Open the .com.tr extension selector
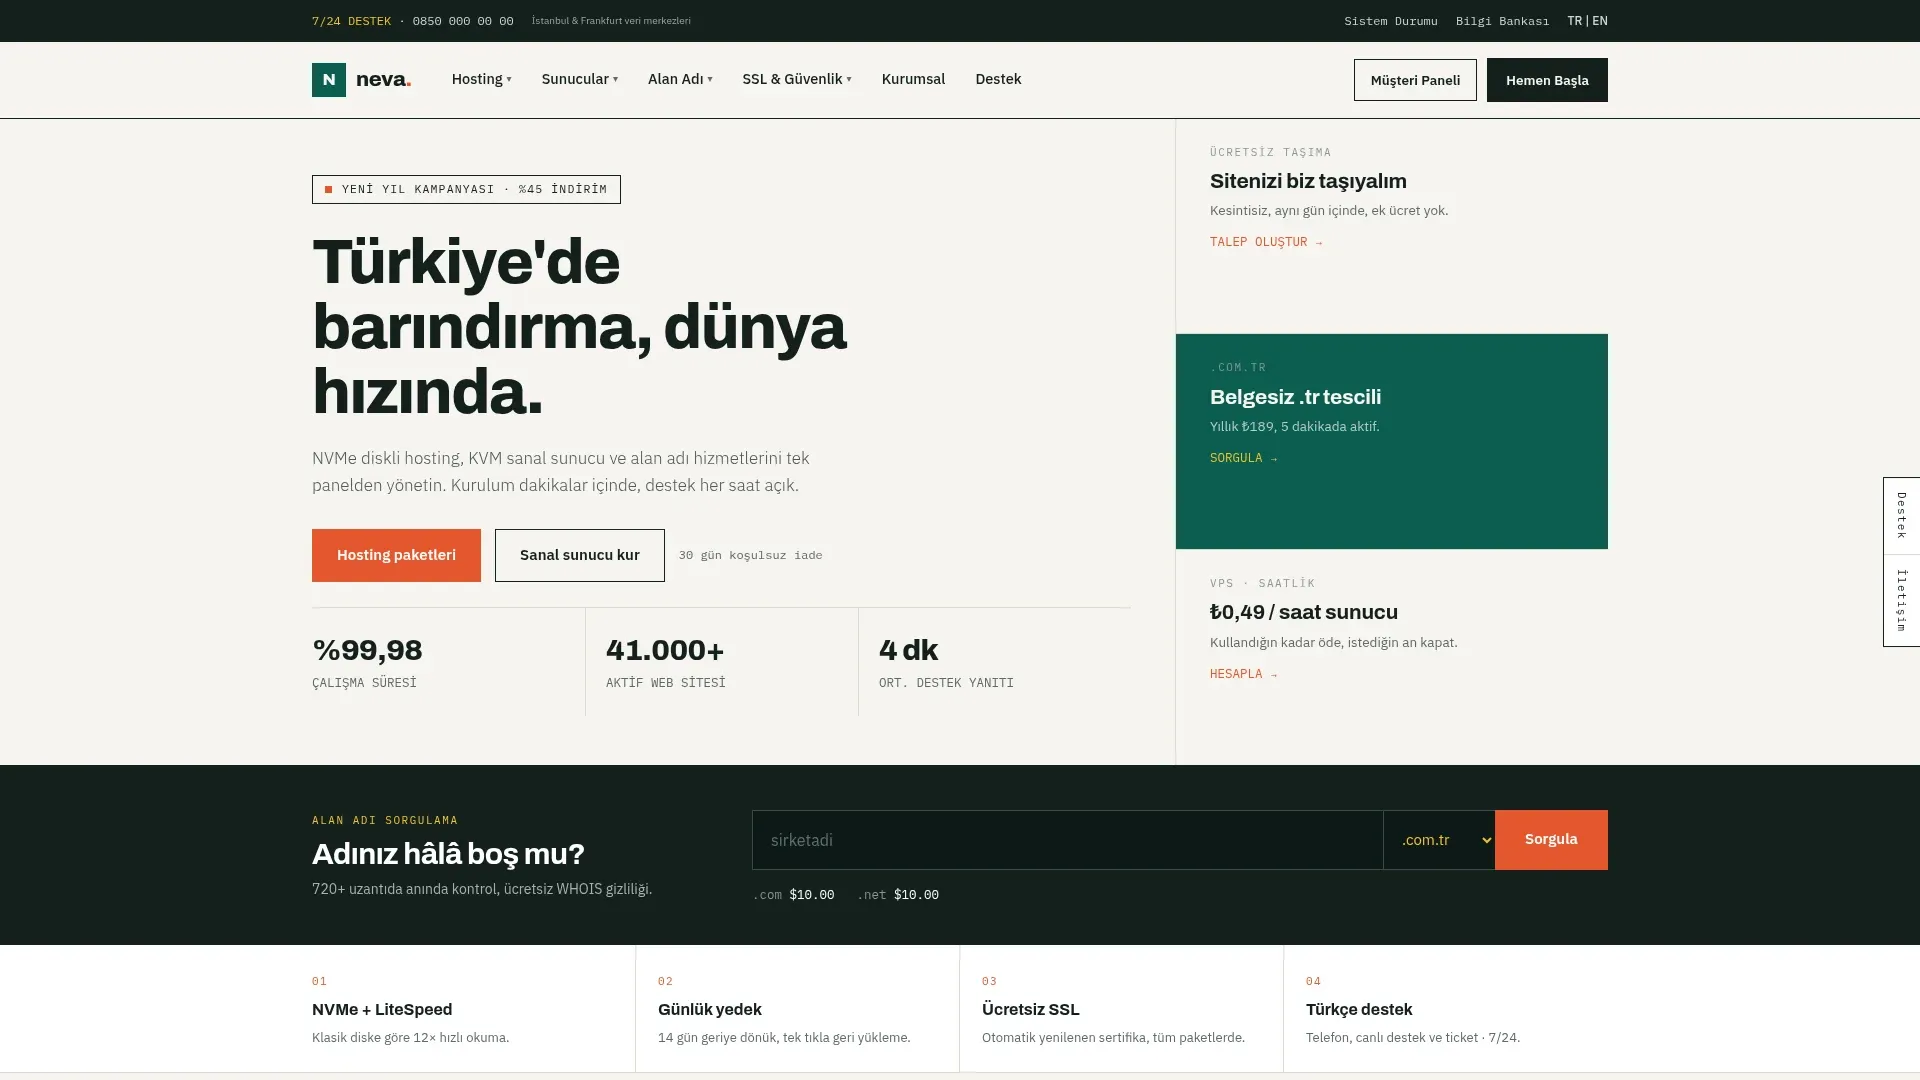The width and height of the screenshot is (1920, 1080). (1439, 840)
